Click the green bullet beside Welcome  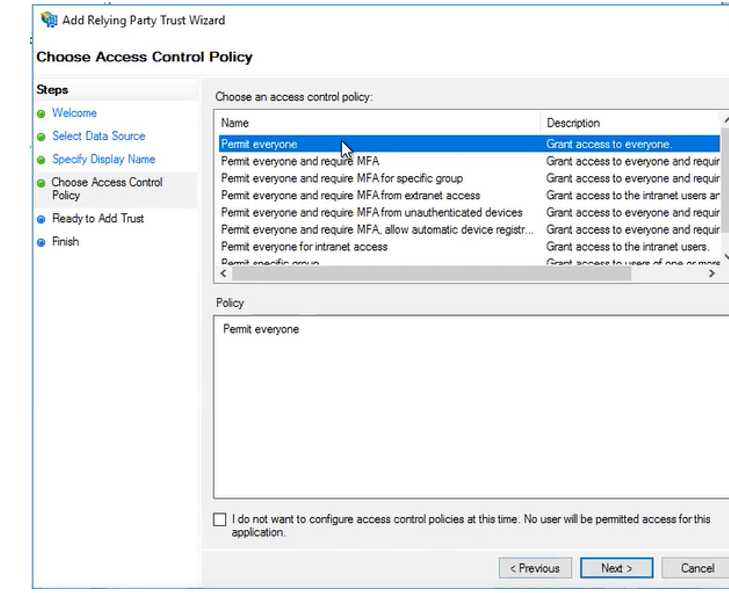[41, 114]
